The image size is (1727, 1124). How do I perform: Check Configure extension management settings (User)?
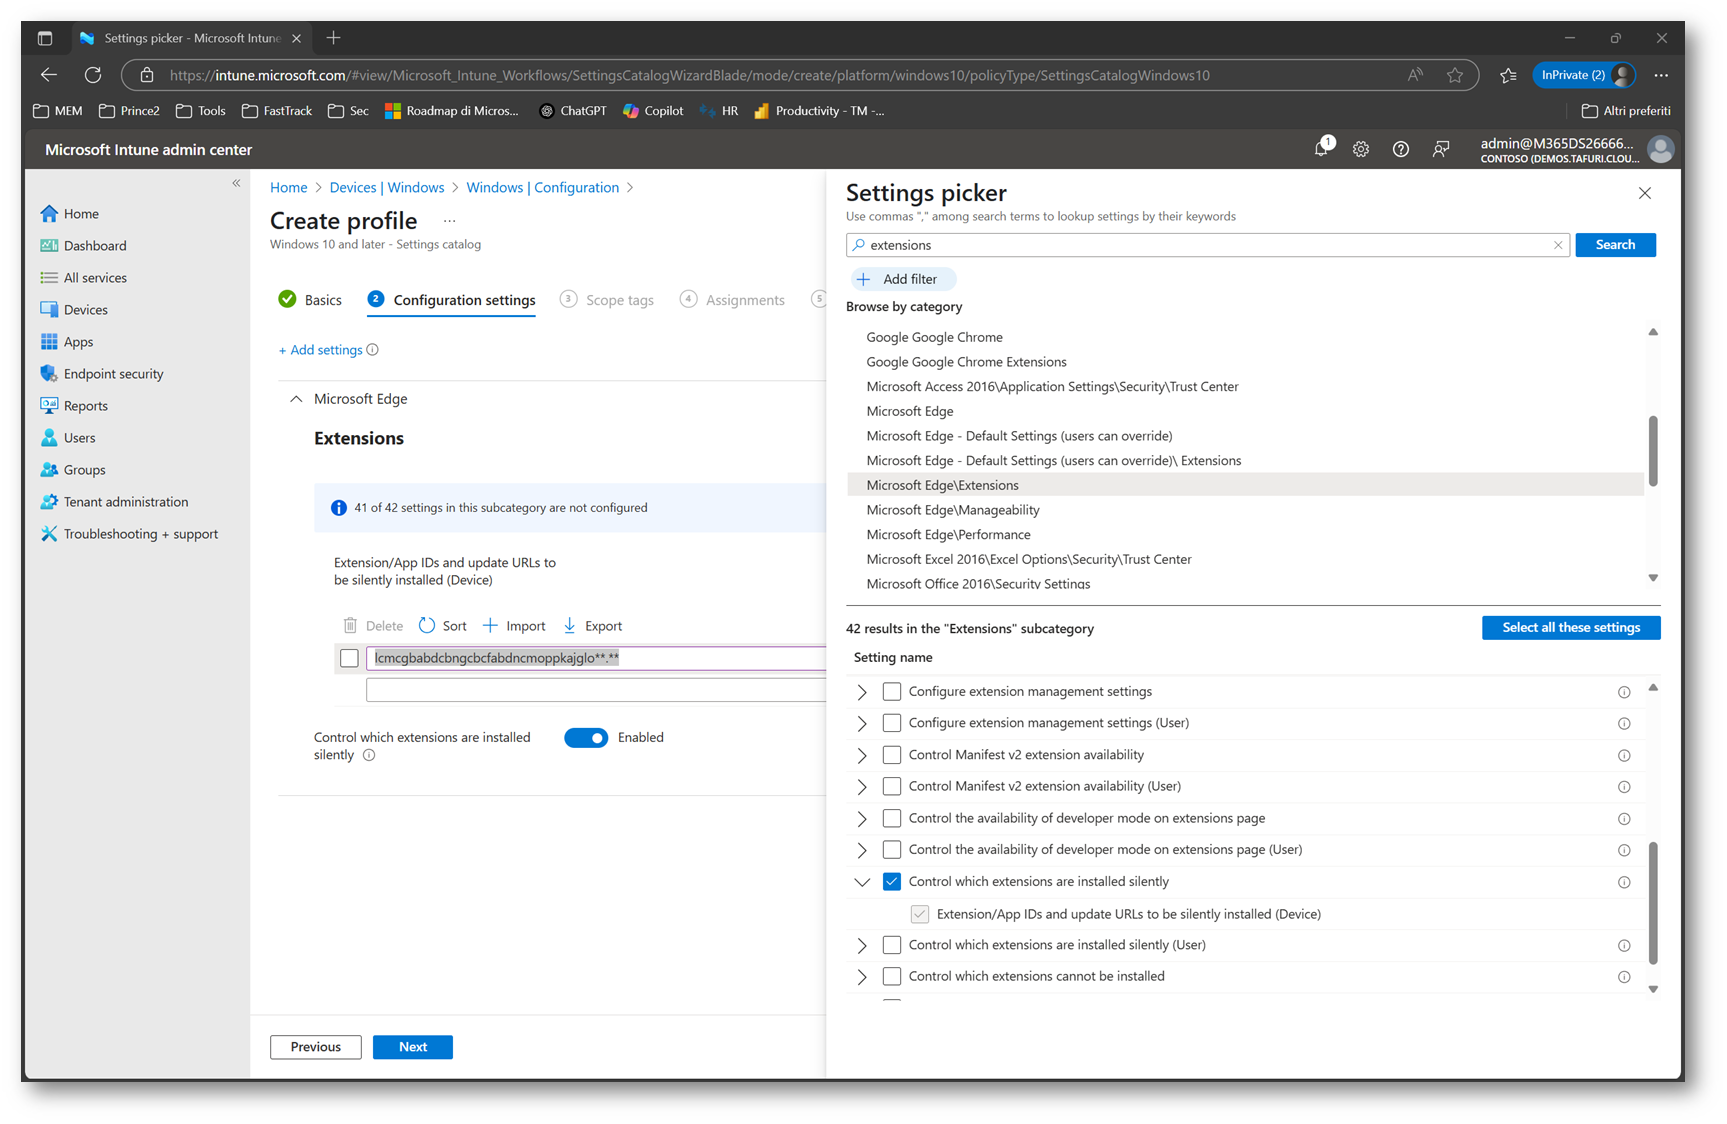click(892, 723)
